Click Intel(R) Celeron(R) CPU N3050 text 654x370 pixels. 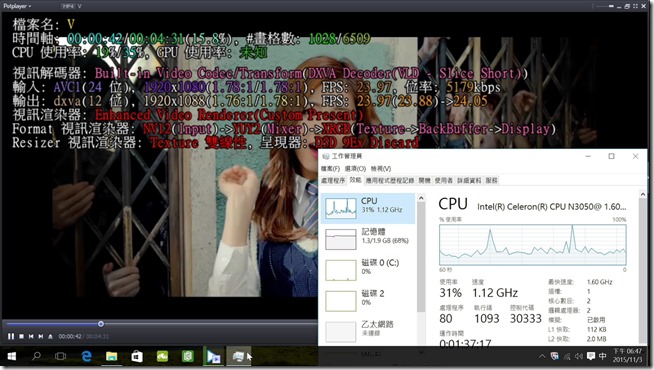[x=551, y=206]
